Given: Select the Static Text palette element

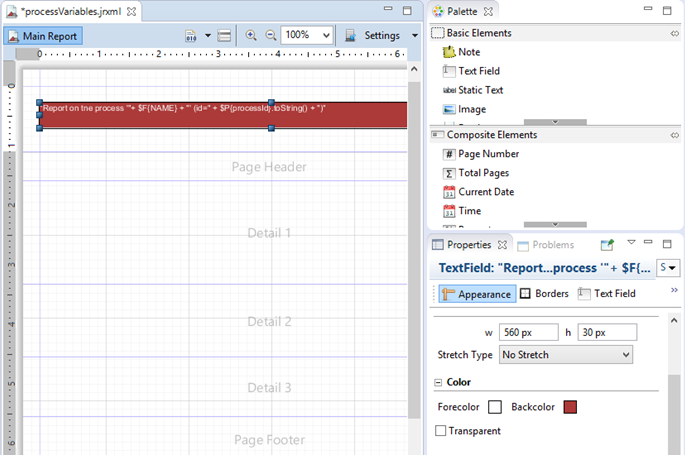Looking at the screenshot, I should [x=480, y=90].
